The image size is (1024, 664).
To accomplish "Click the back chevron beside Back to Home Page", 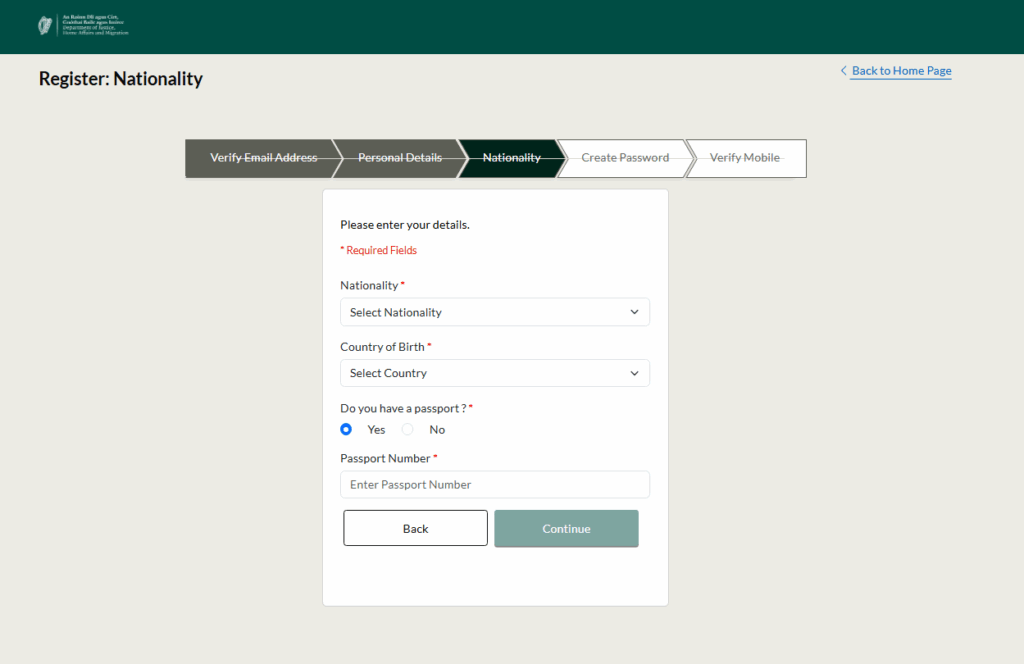I will point(843,71).
